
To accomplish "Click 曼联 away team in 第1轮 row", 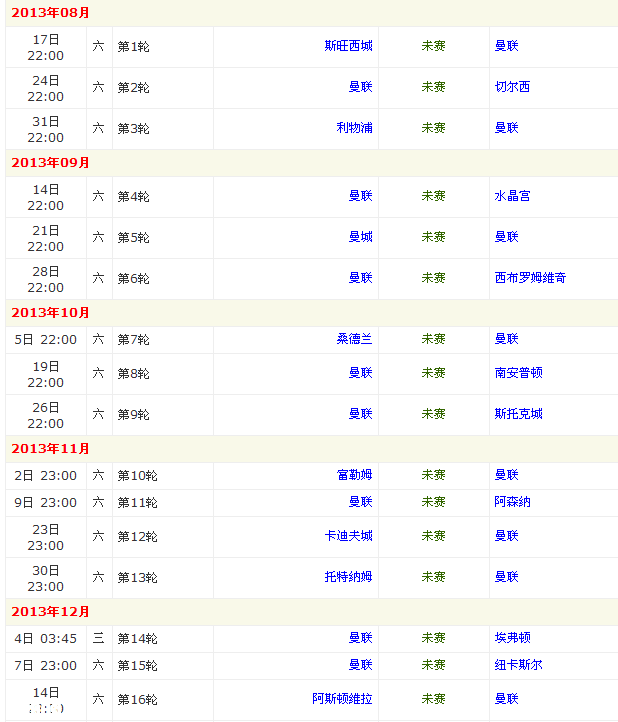I will (x=506, y=46).
